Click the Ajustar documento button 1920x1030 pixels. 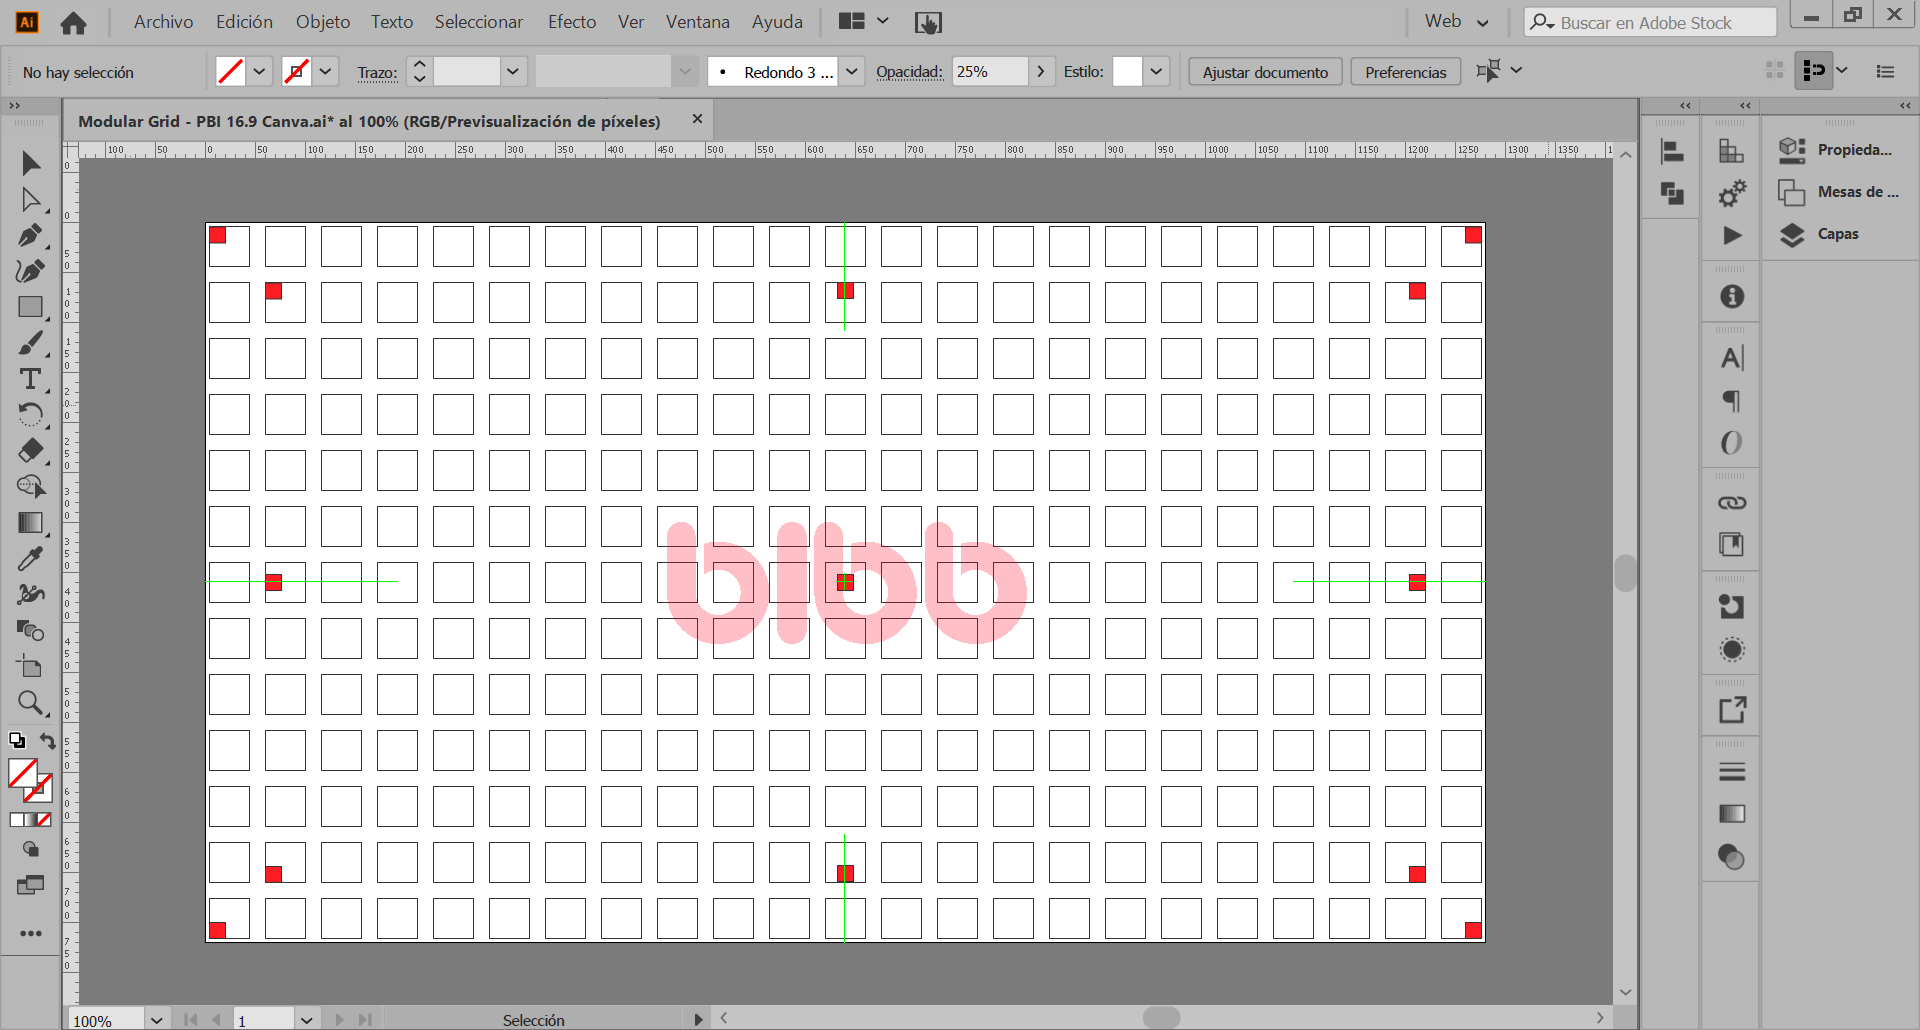(1264, 72)
